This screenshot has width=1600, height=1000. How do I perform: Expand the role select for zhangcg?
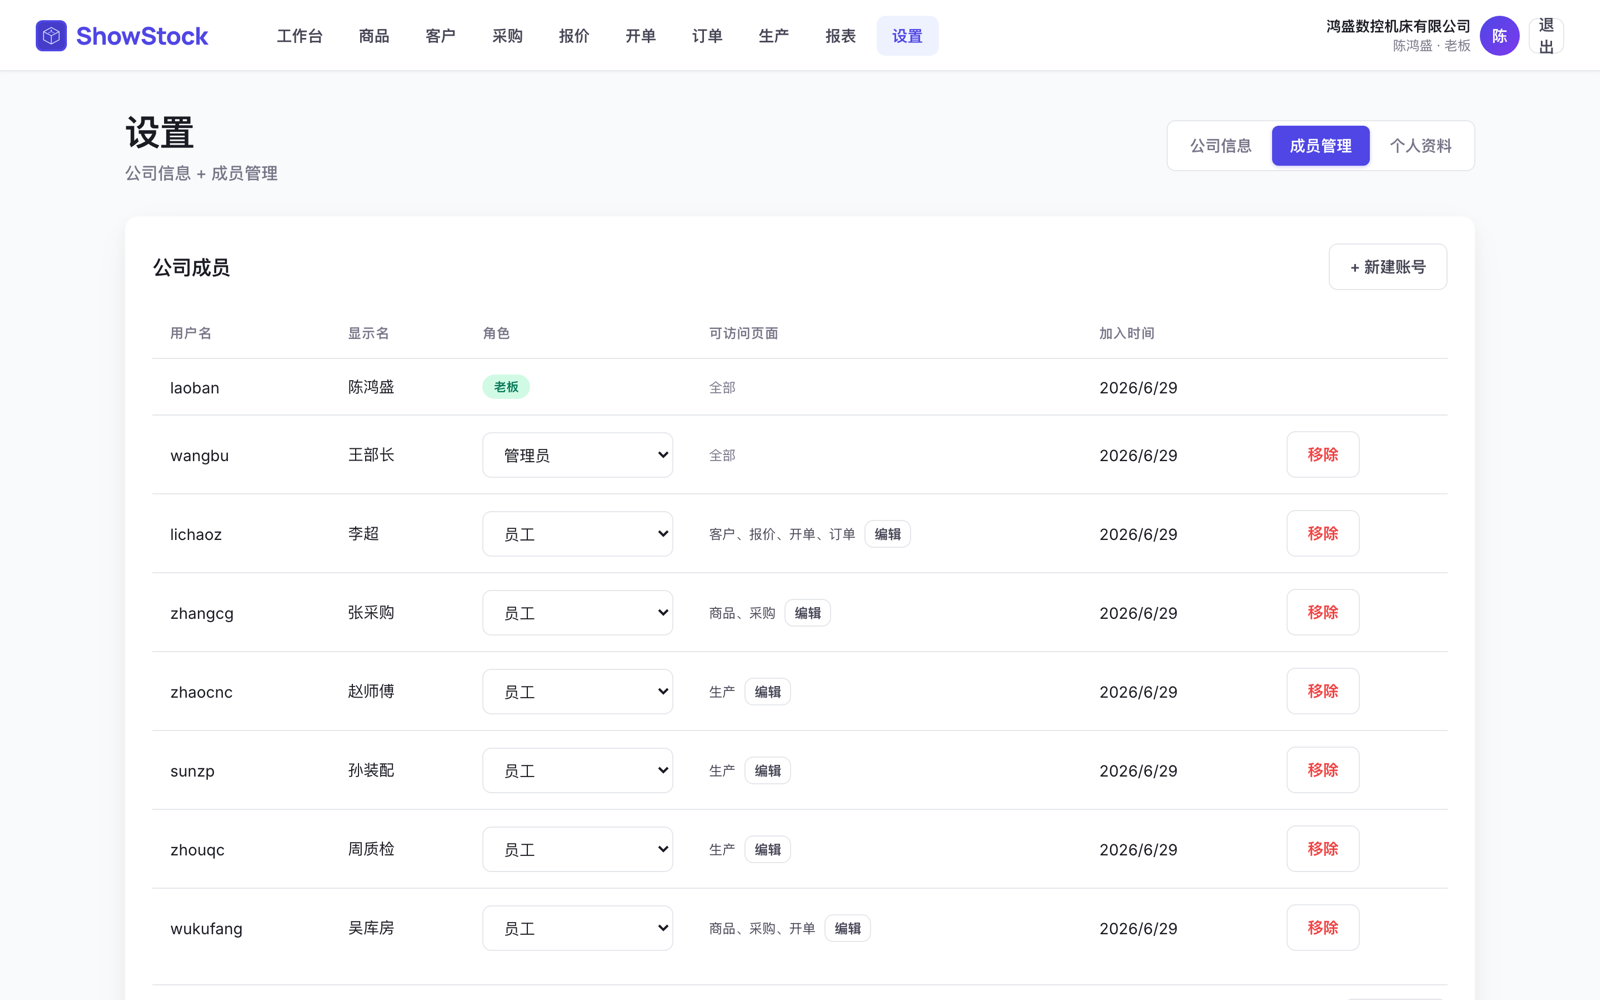point(577,613)
